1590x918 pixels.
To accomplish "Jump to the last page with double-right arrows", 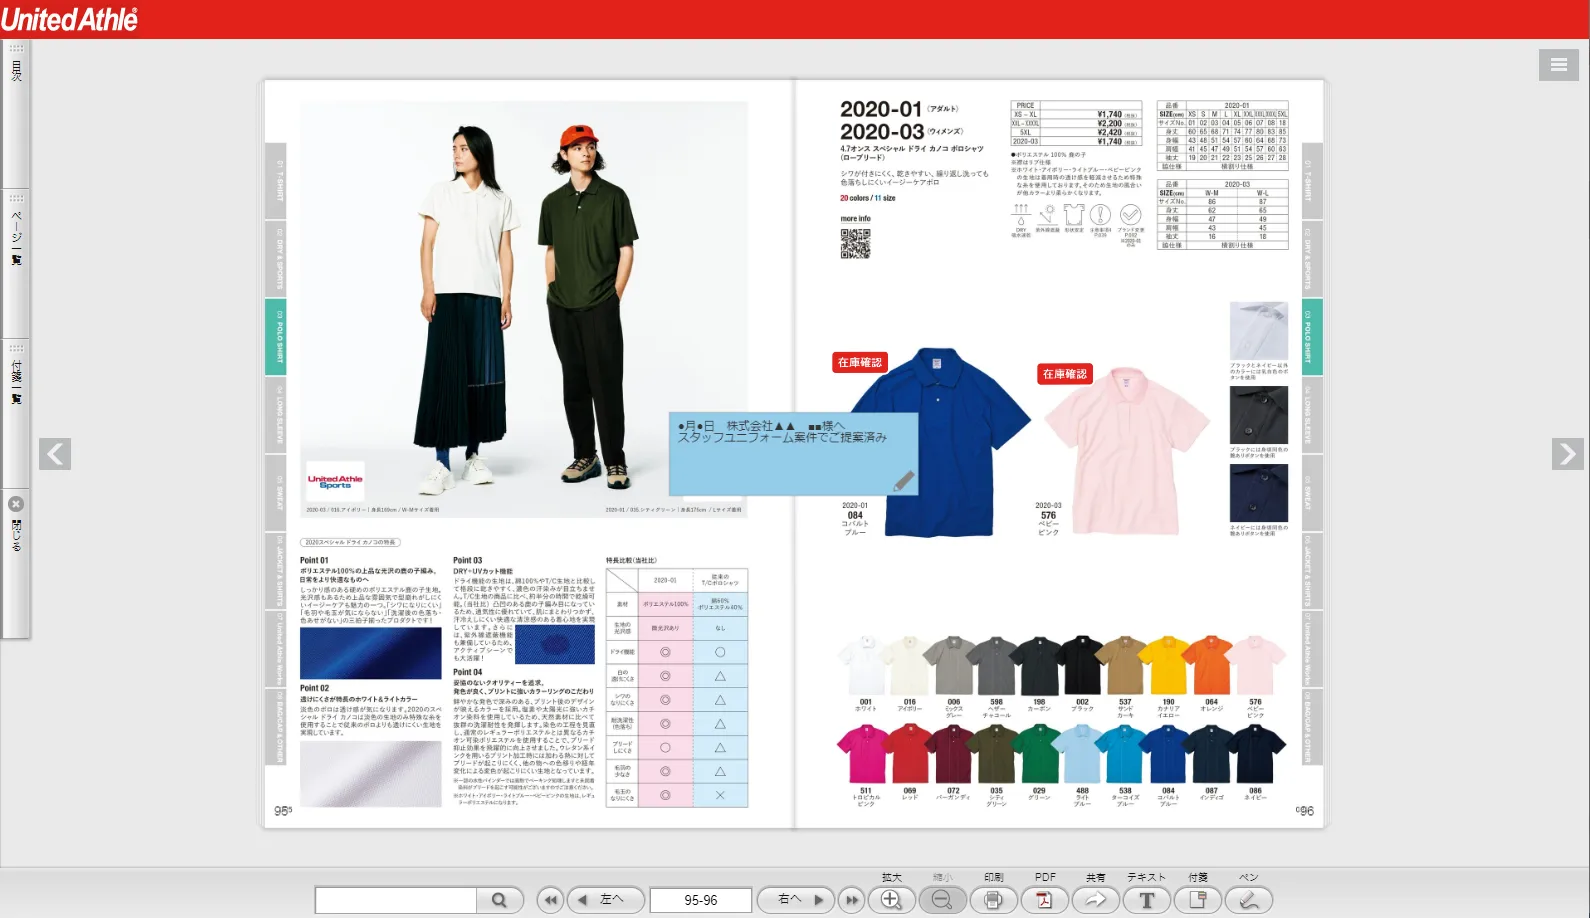I will 851,900.
